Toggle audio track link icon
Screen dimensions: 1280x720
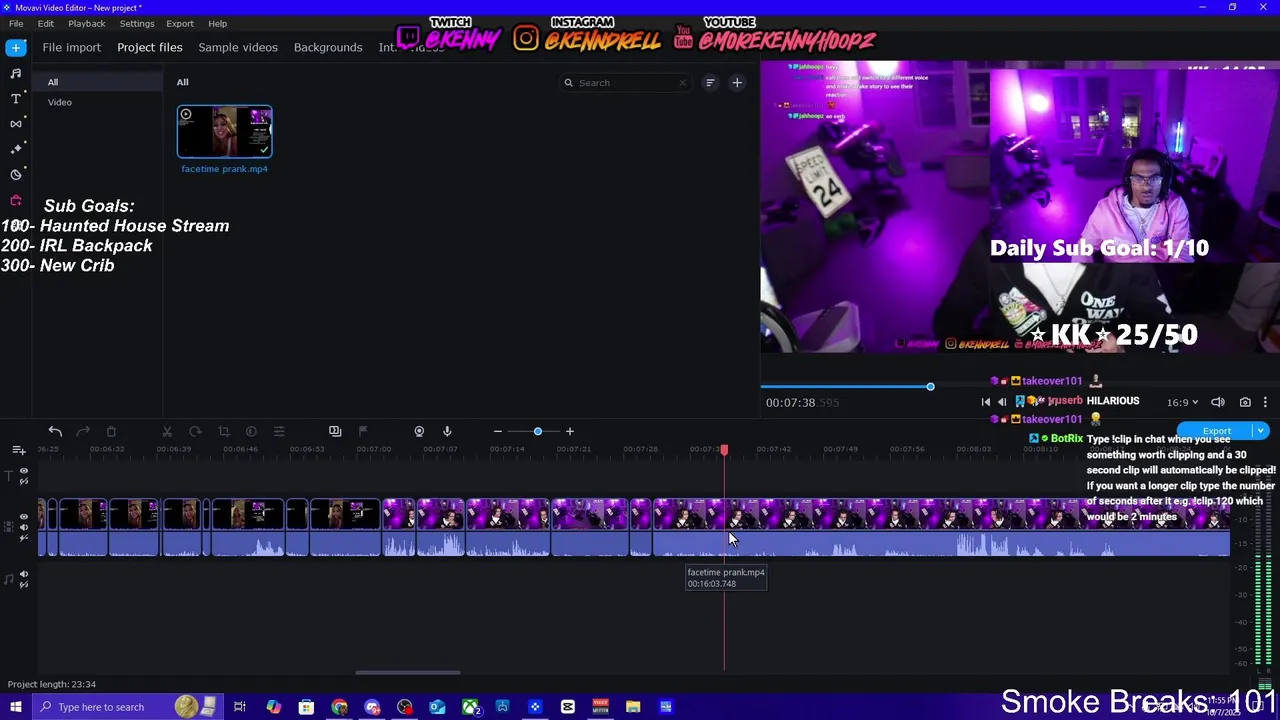[x=24, y=586]
